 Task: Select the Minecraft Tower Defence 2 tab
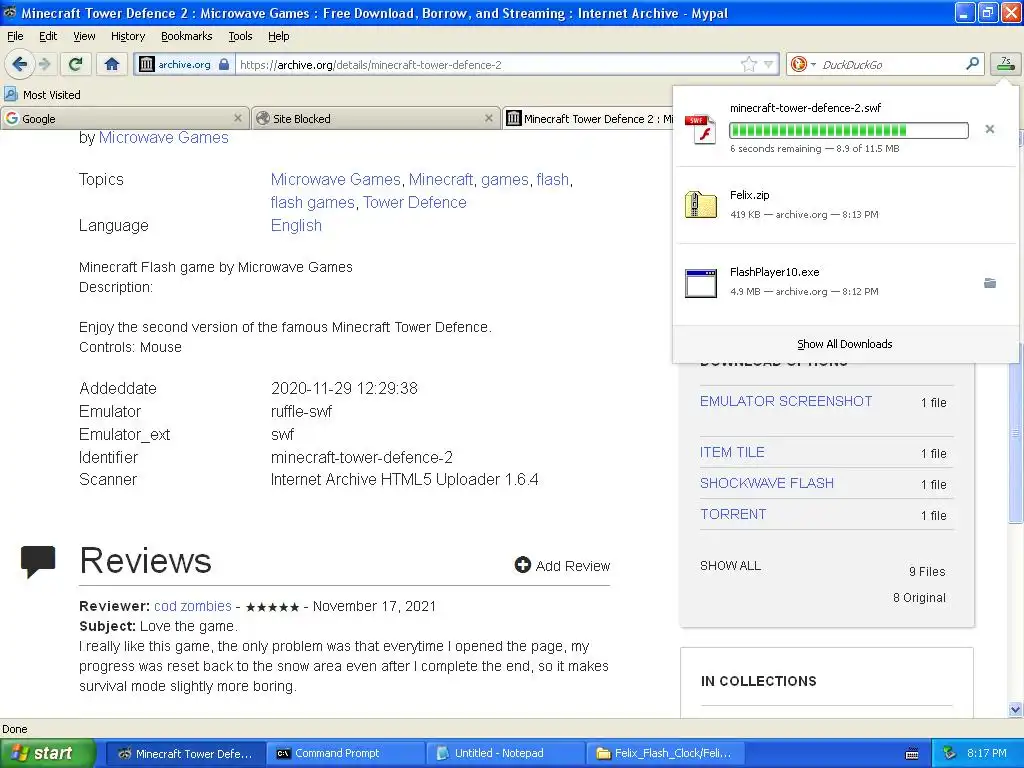point(588,118)
